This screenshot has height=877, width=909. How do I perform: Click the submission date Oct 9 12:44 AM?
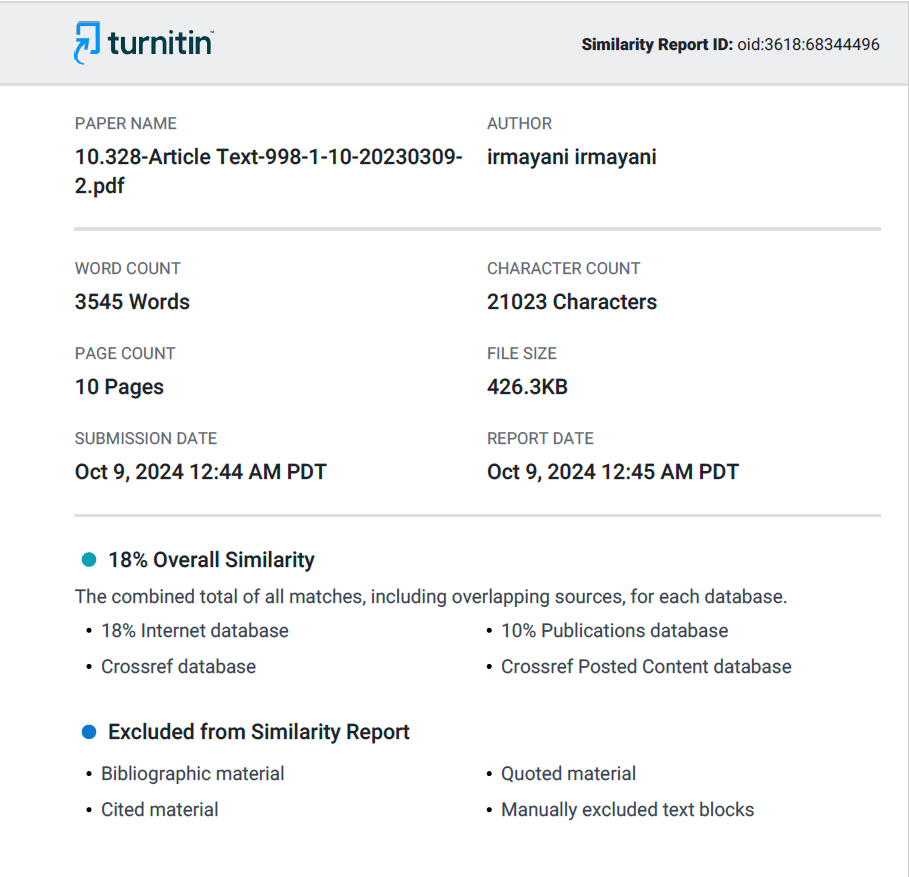point(201,472)
